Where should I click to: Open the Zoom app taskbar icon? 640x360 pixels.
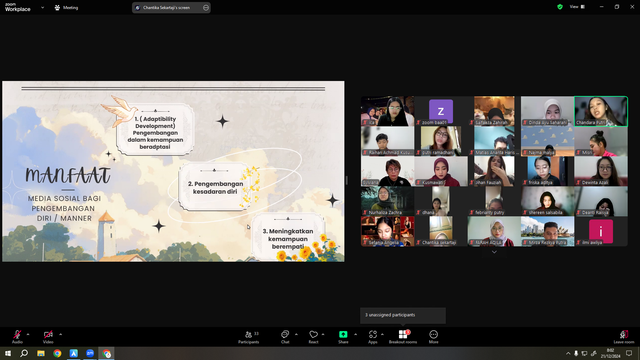coord(90,353)
